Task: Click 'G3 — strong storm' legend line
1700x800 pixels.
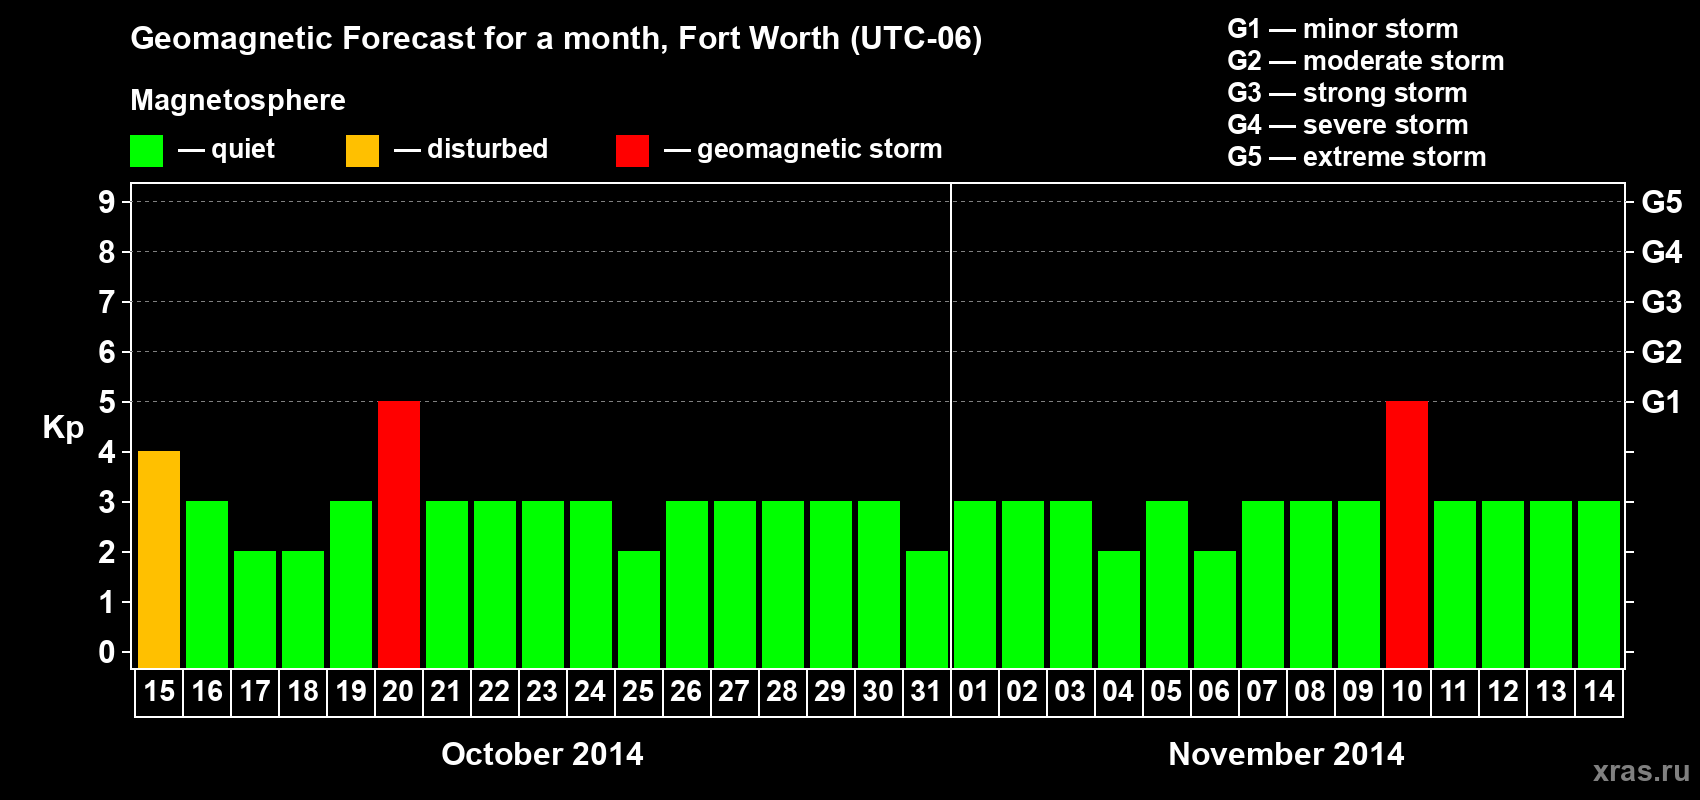Action: [x=1347, y=93]
